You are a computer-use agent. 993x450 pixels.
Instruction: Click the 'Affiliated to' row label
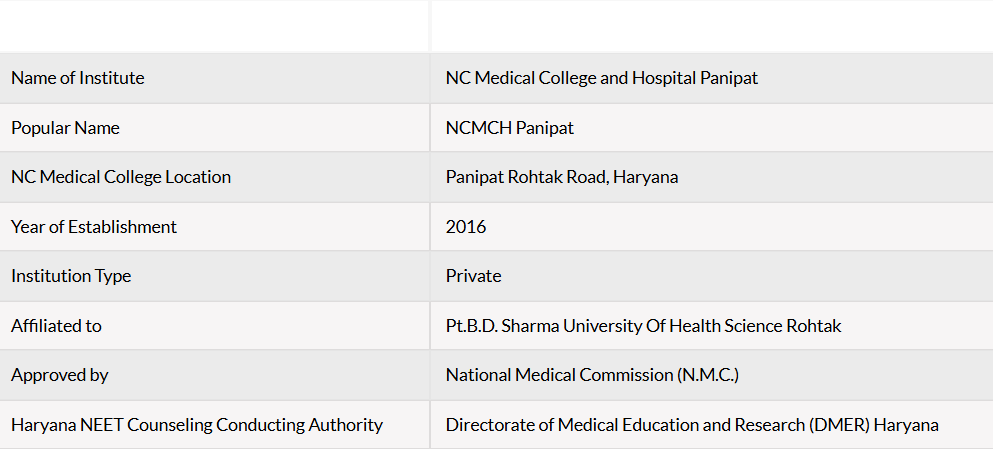(x=215, y=326)
